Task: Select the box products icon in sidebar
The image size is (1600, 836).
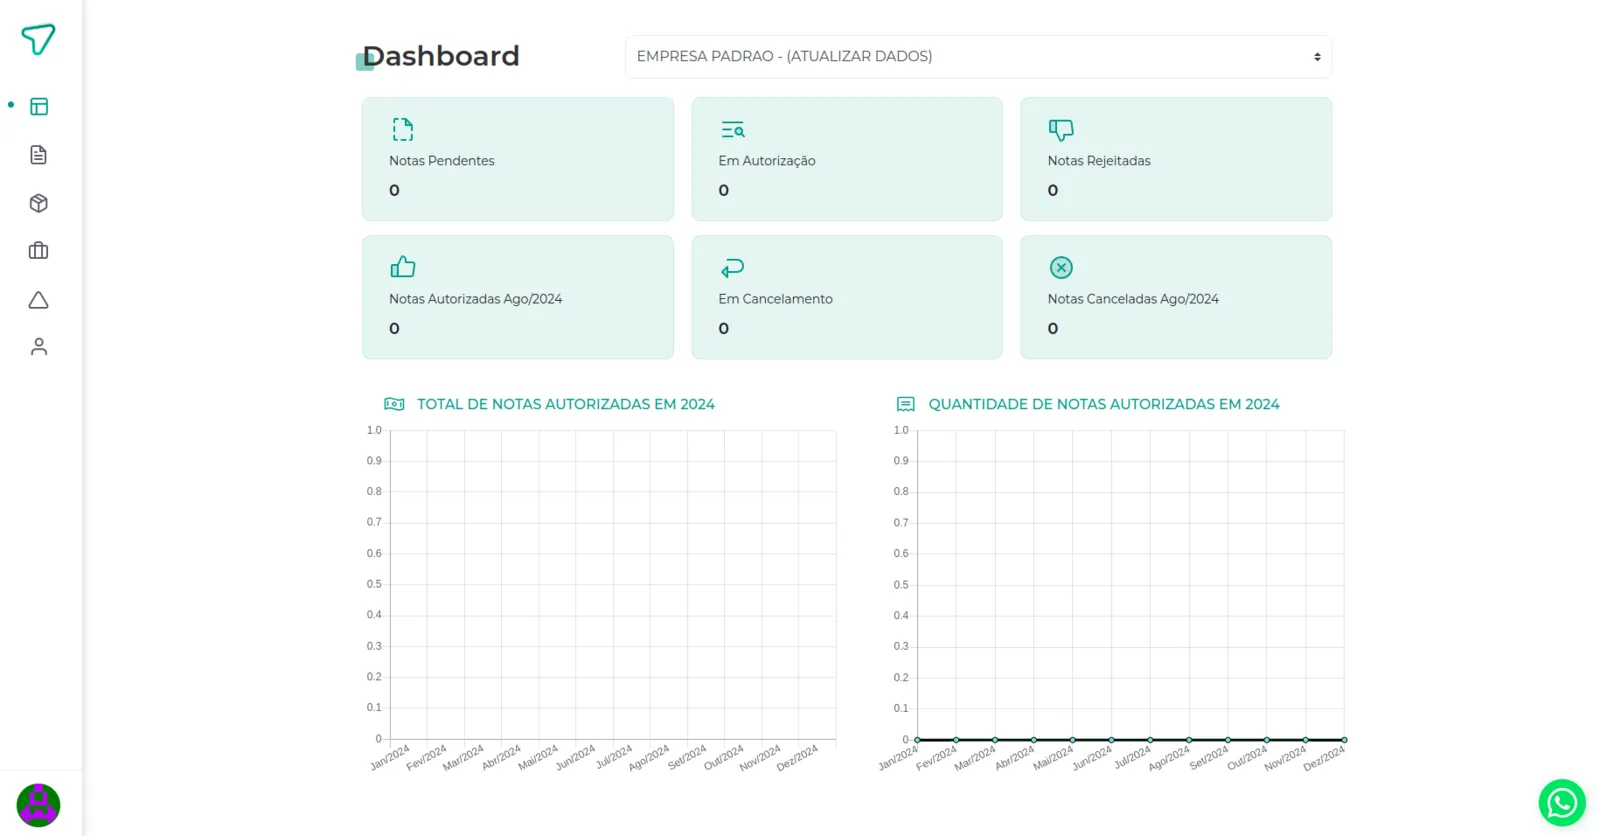Action: tap(39, 203)
